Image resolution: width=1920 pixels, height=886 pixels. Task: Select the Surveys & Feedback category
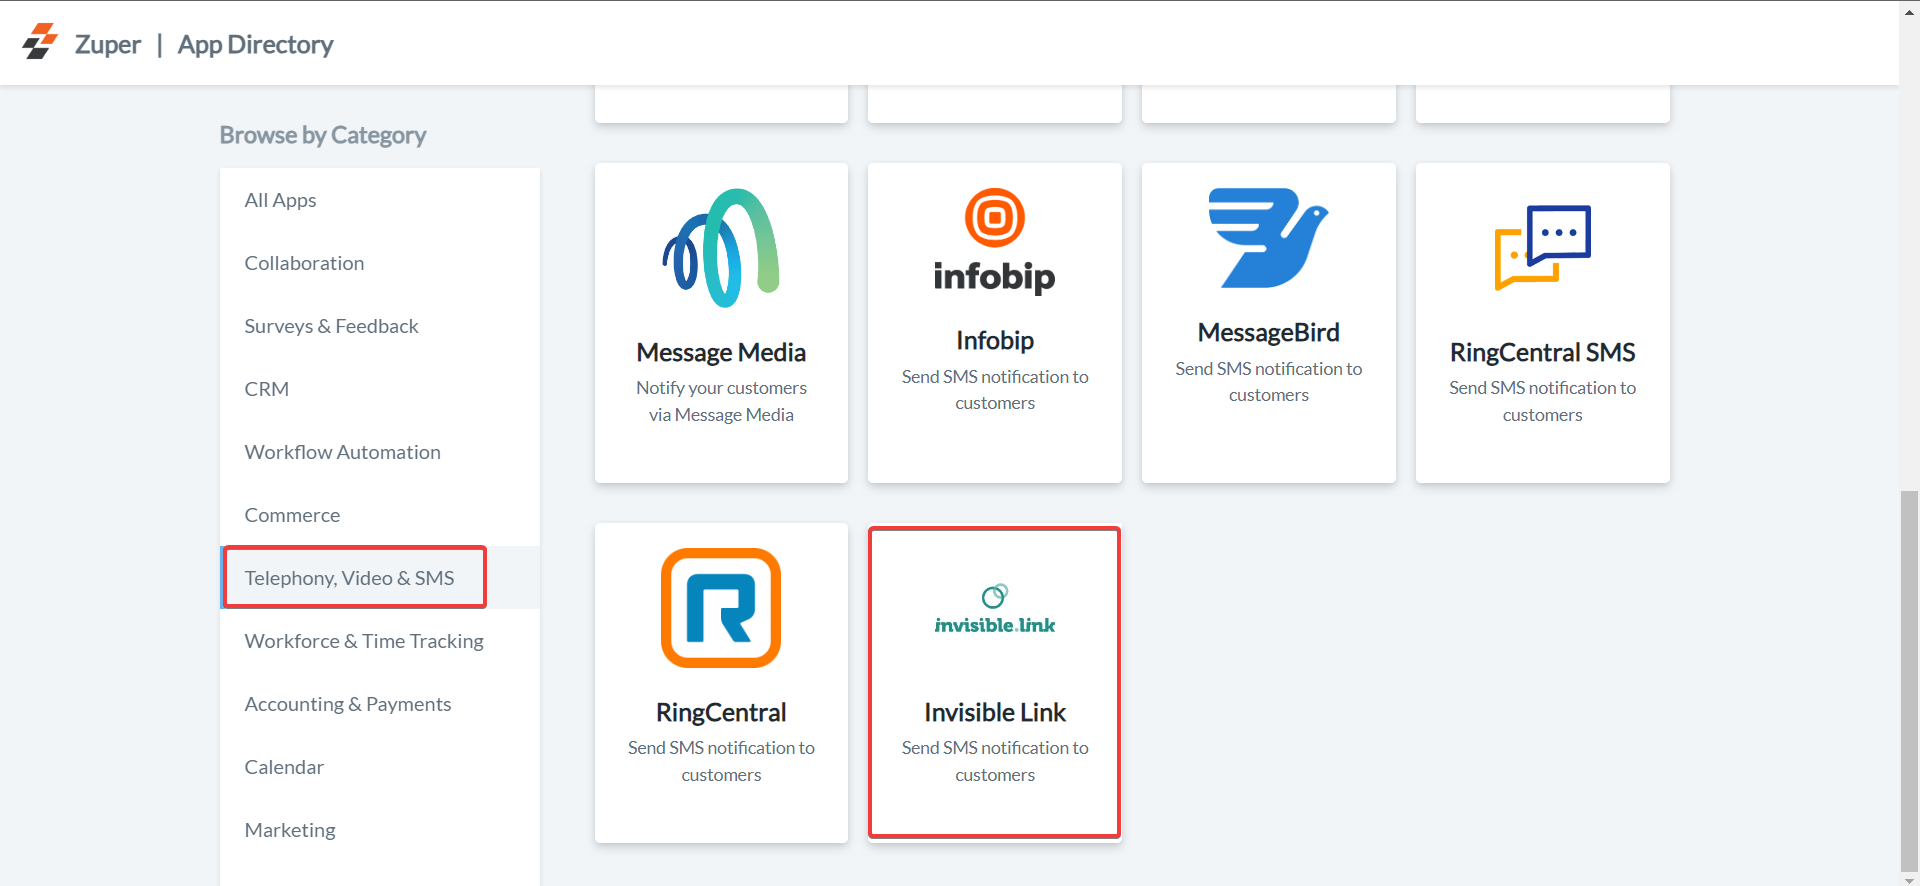click(x=380, y=326)
